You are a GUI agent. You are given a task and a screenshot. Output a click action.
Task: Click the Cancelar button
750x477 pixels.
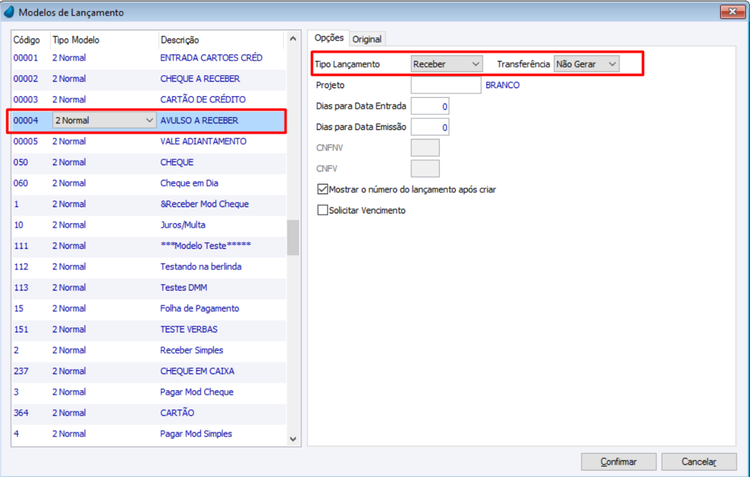pyautogui.click(x=699, y=462)
